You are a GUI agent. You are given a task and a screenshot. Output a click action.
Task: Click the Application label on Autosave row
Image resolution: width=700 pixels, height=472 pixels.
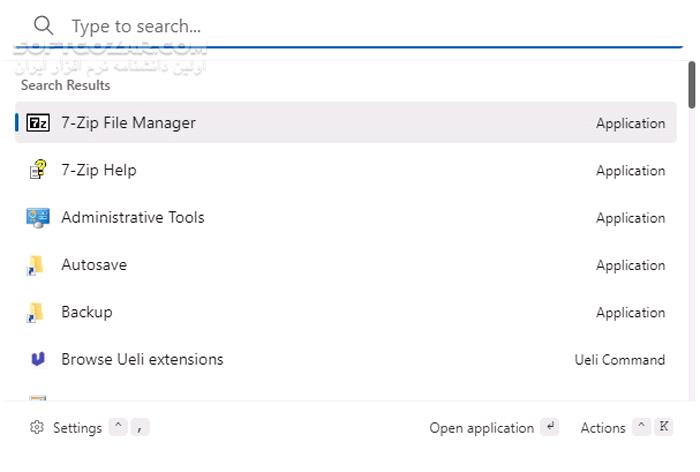630,265
